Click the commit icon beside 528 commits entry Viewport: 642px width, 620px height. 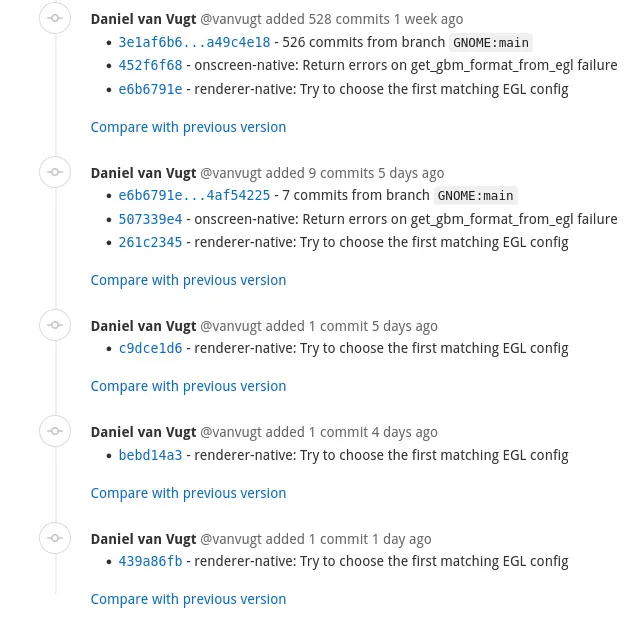(x=55, y=18)
